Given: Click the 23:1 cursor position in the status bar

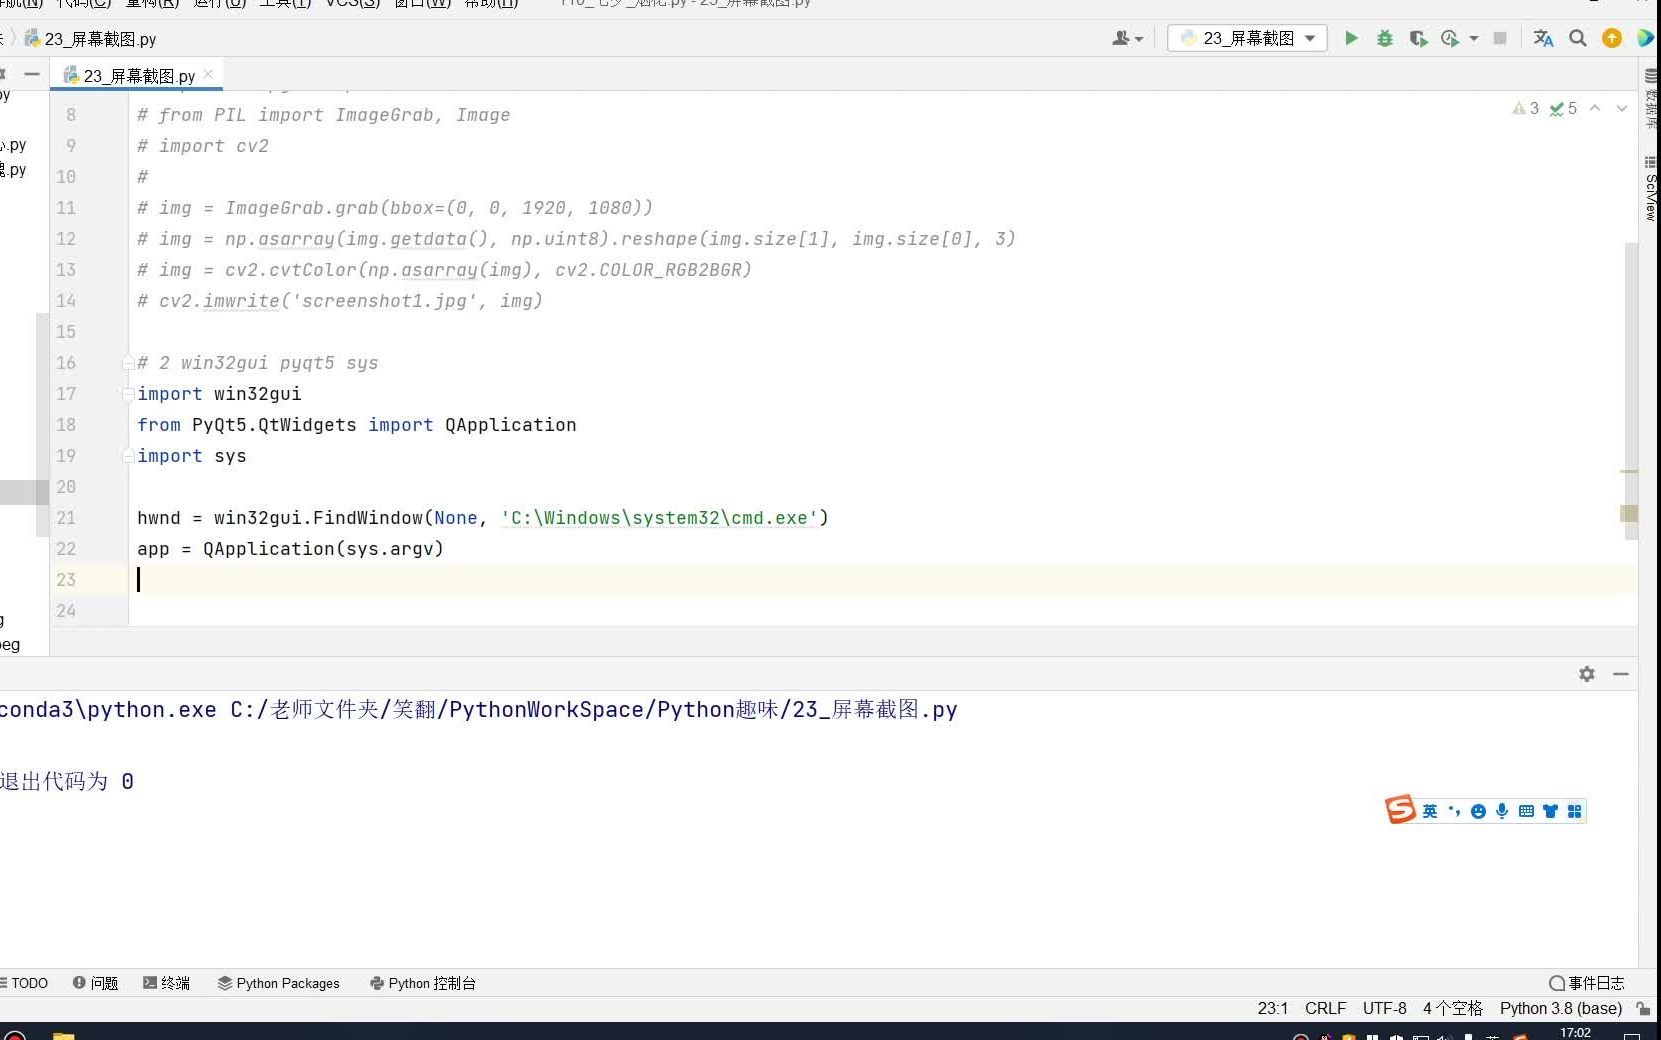Looking at the screenshot, I should pyautogui.click(x=1273, y=1008).
